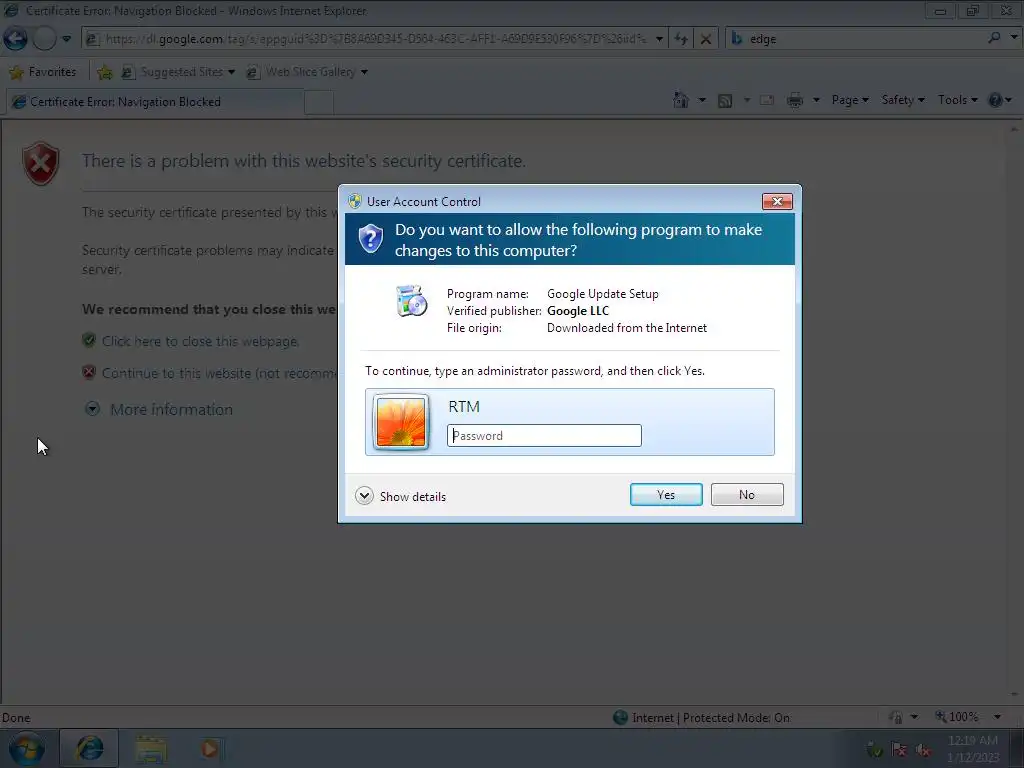Open the address bar autocomplete dropdown
The width and height of the screenshot is (1024, 768).
point(660,39)
